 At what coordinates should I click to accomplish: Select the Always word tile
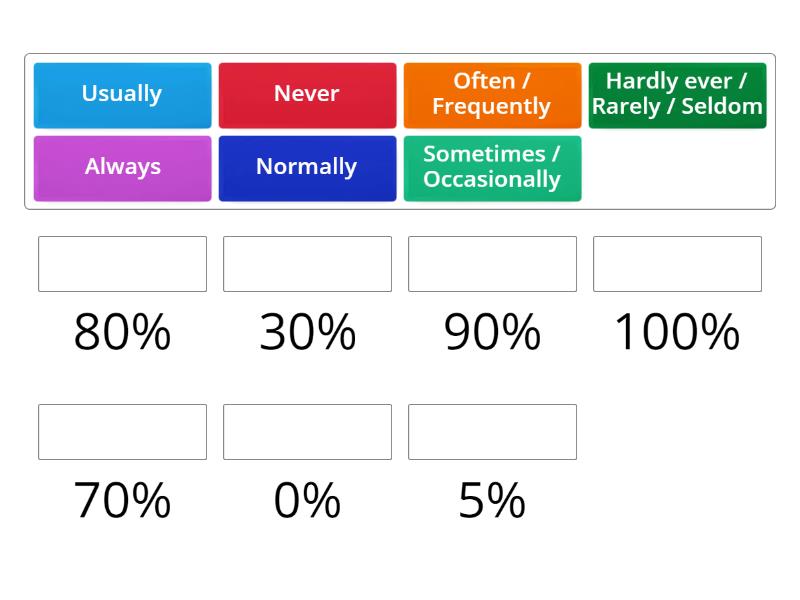[x=122, y=167]
